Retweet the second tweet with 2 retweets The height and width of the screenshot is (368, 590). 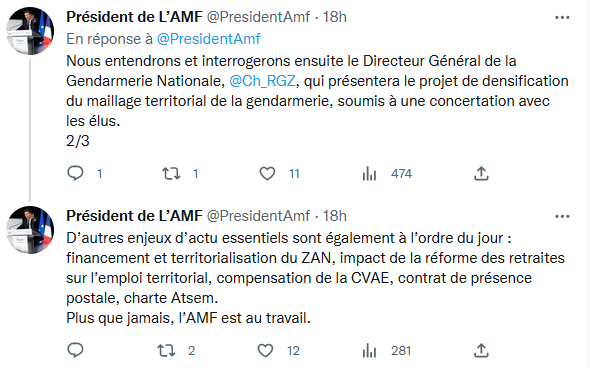tap(166, 351)
